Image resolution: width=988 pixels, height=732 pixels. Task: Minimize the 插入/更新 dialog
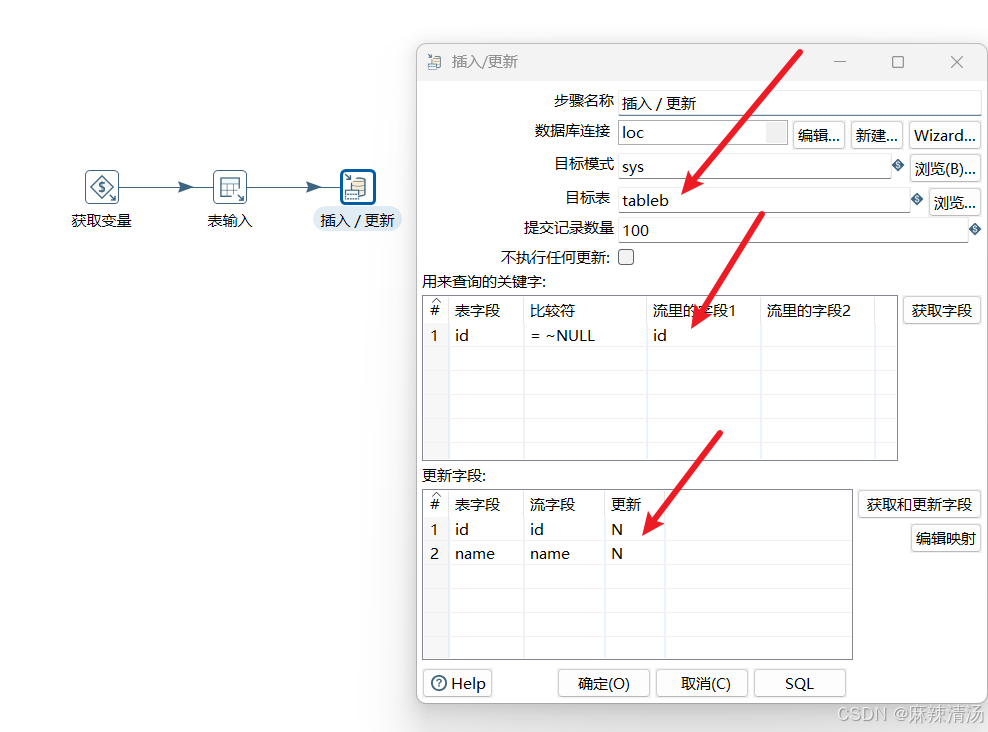click(x=839, y=62)
